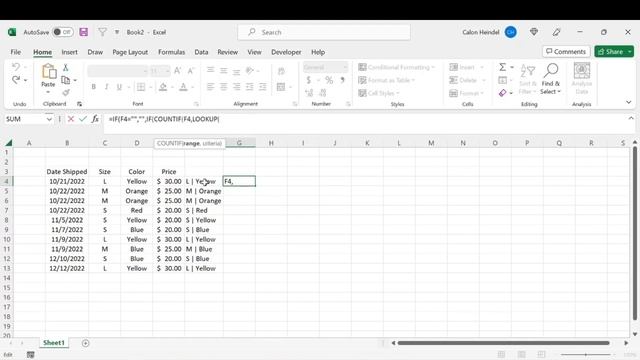Click the Copy icon
The image size is (640, 360).
(65, 80)
